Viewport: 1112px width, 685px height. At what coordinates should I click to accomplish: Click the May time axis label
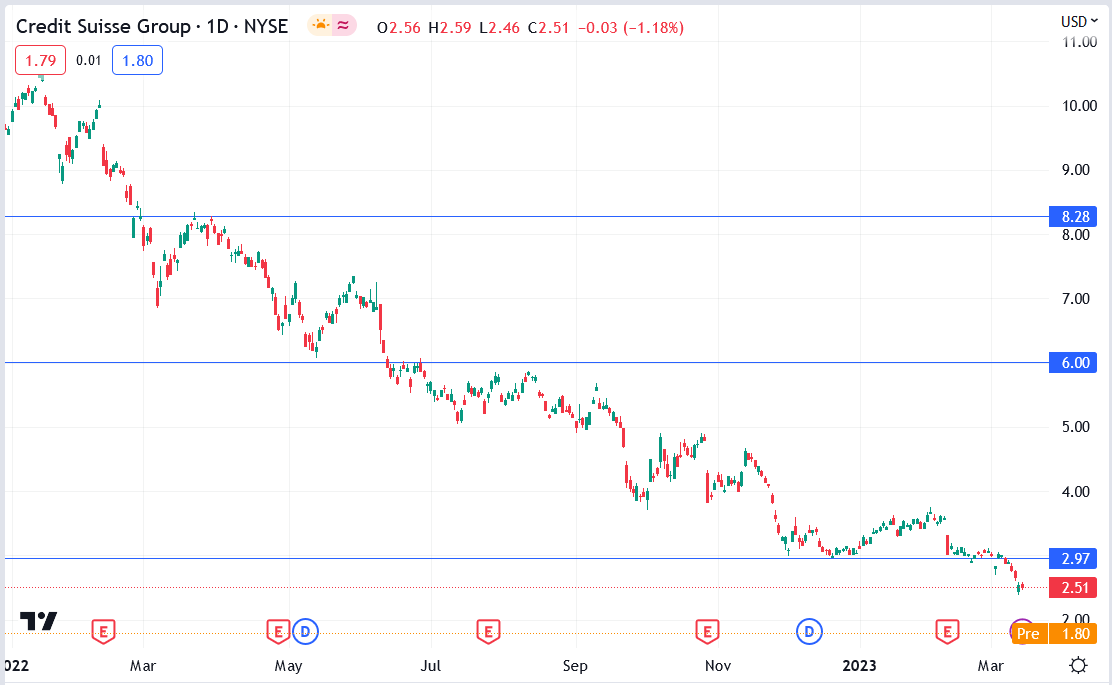288,666
